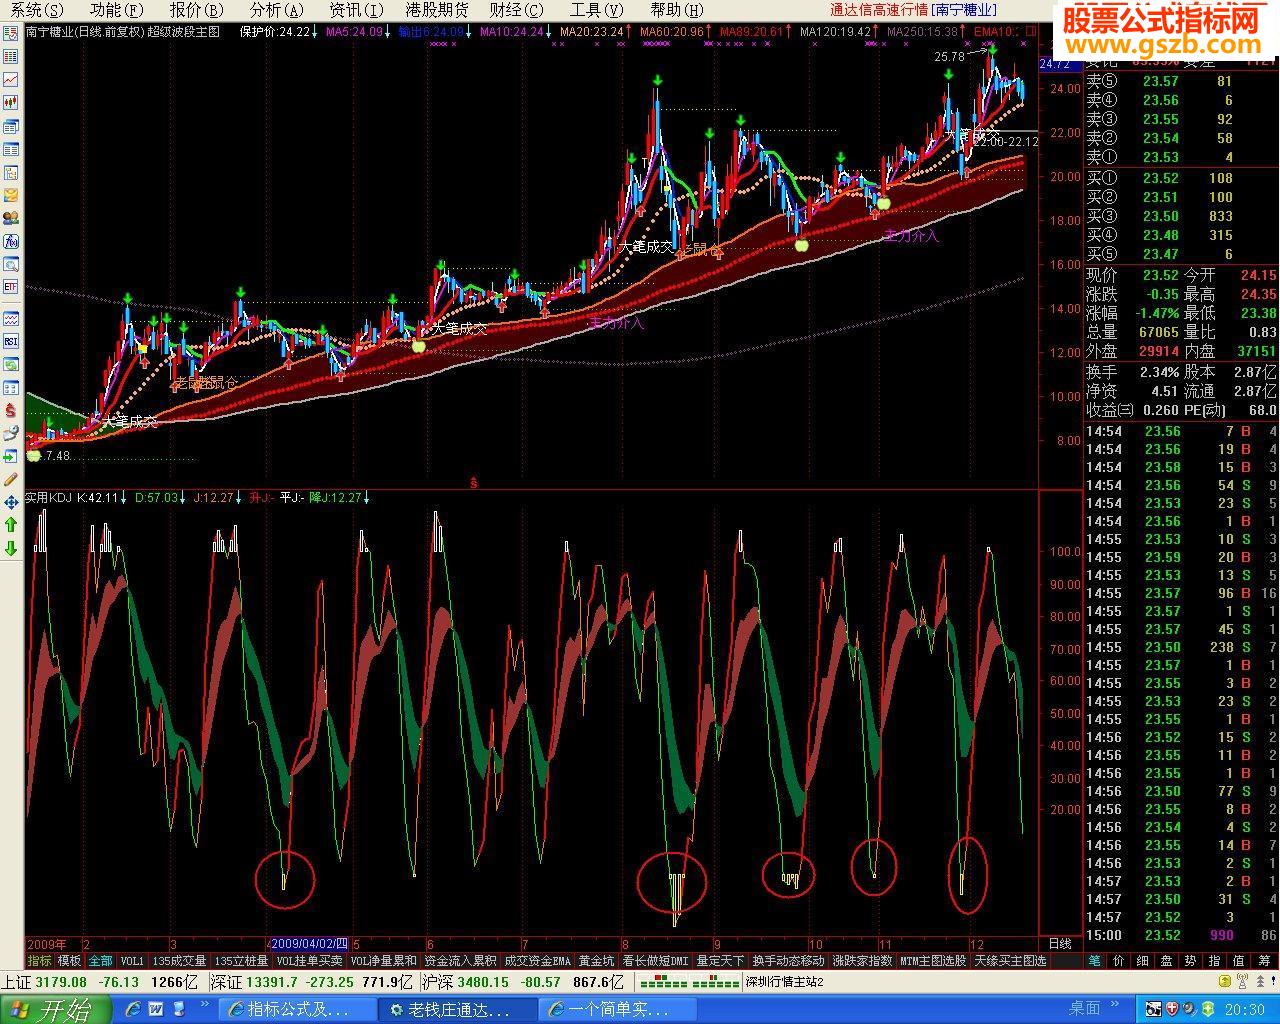Open the 港股期货 menu
Viewport: 1280px width, 1024px height.
coord(437,10)
